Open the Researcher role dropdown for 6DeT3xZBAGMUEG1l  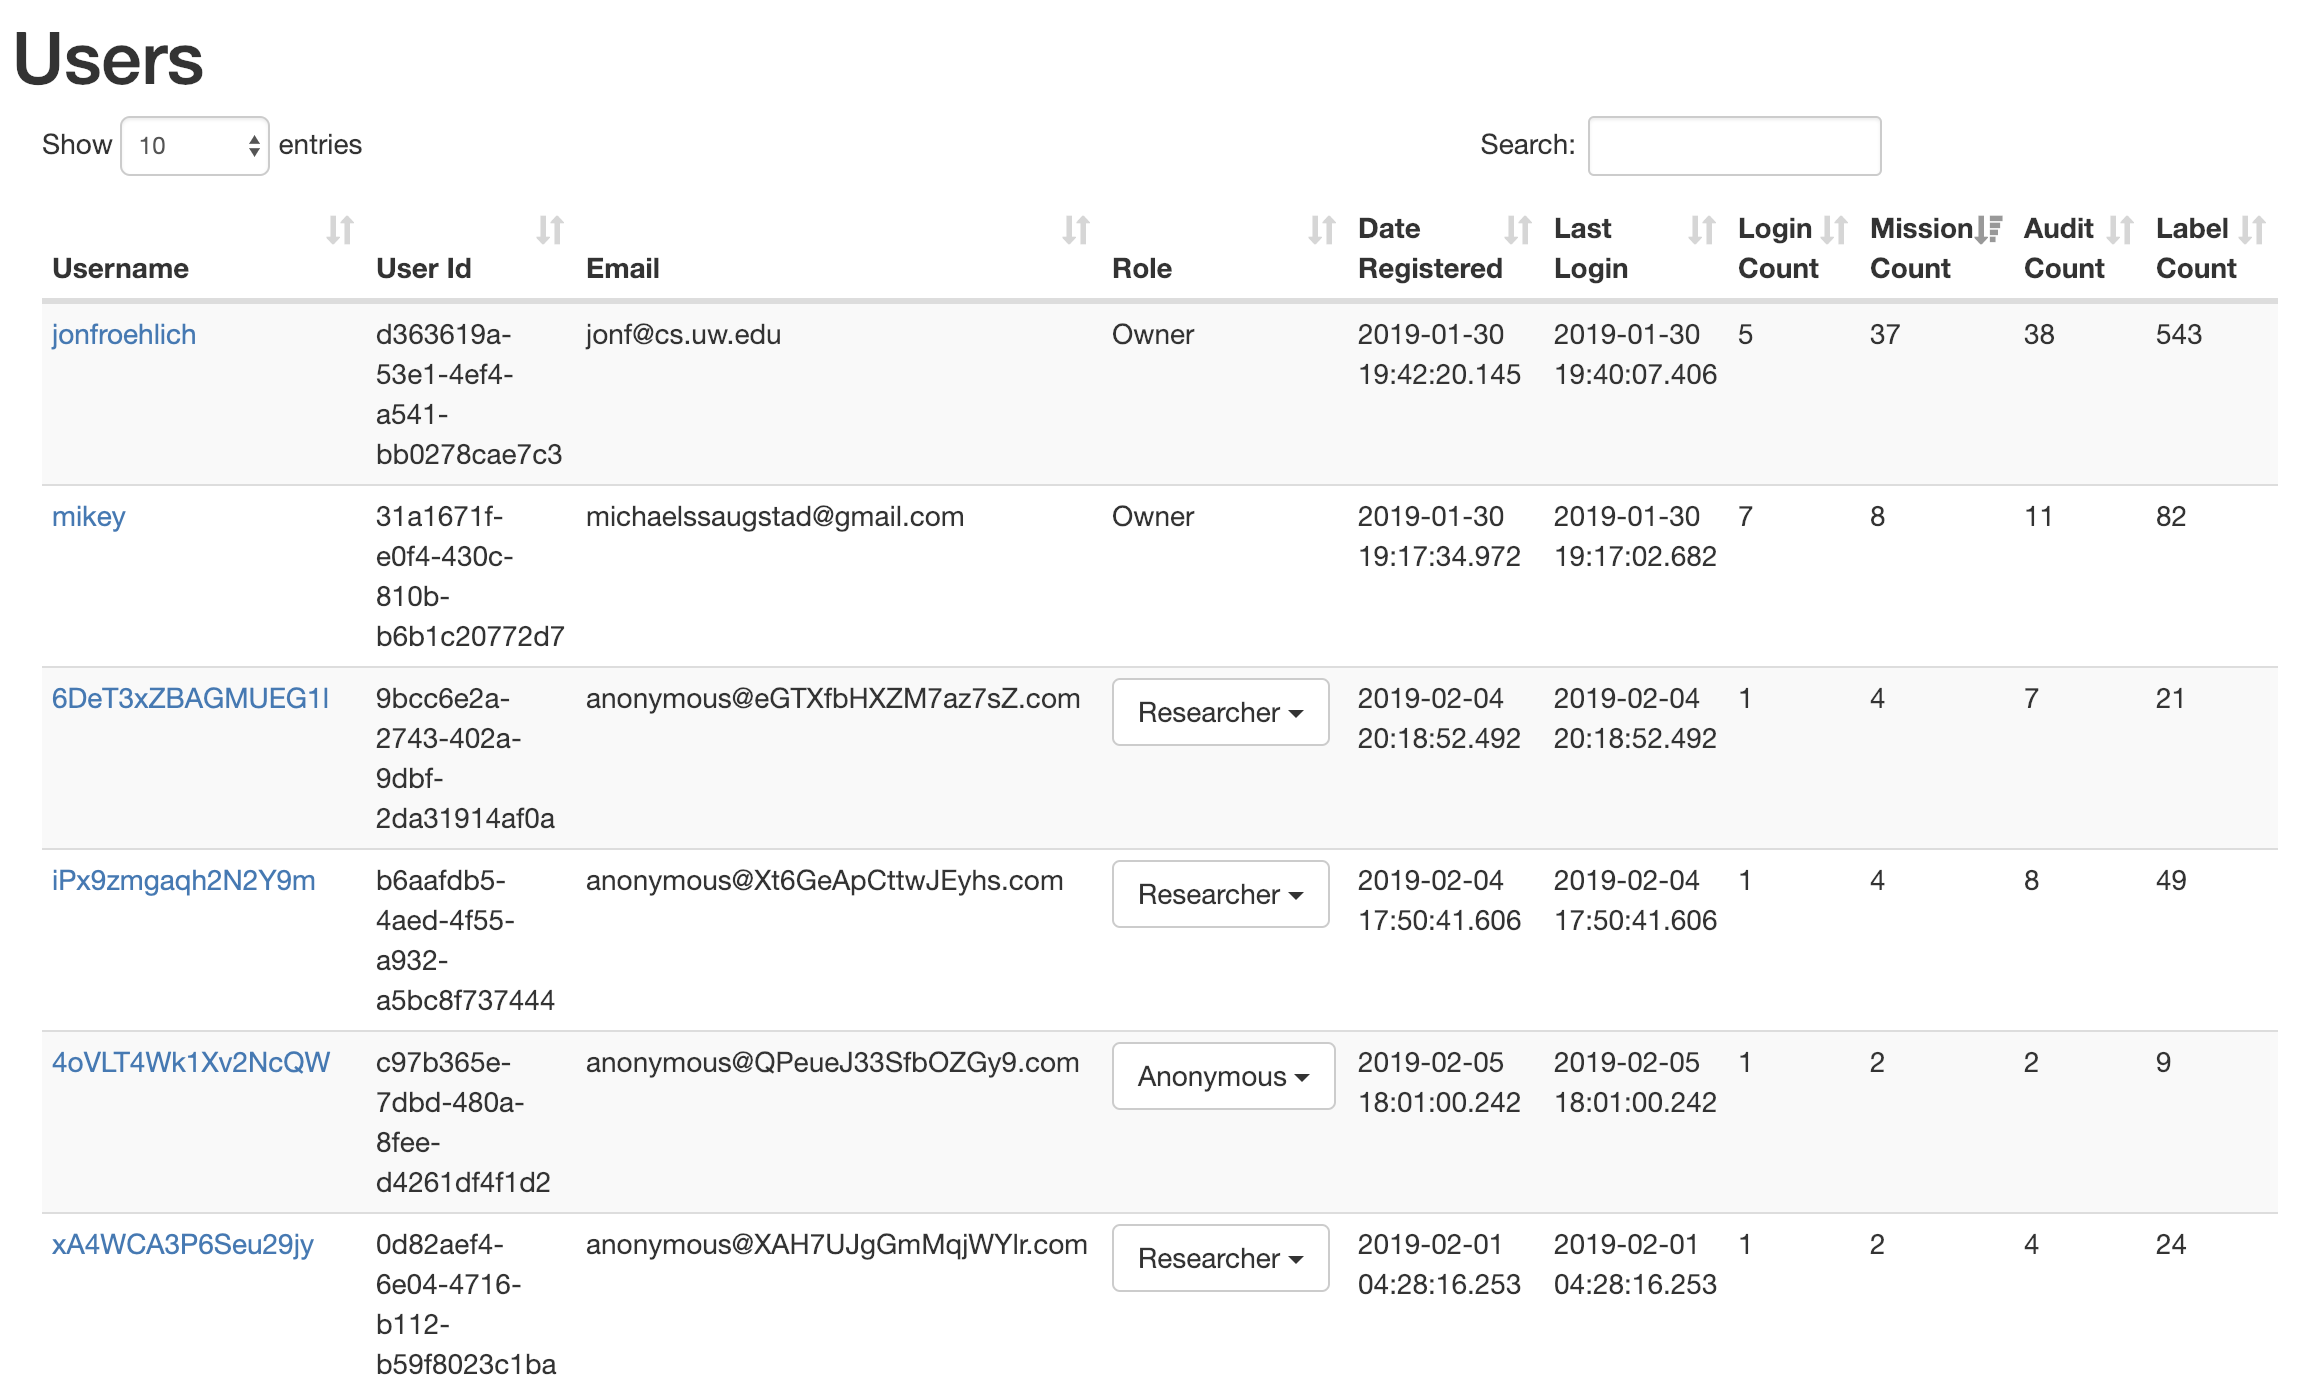tap(1219, 712)
